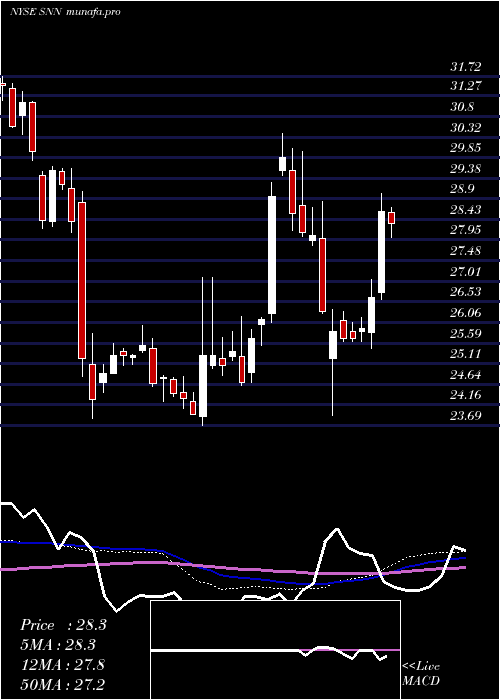
Task: Click the last red candlestick on the right
Action: click(x=392, y=218)
